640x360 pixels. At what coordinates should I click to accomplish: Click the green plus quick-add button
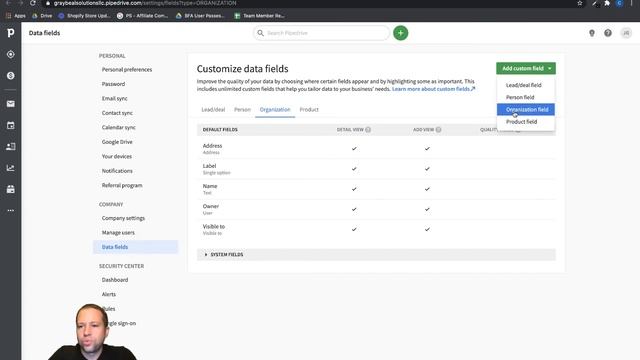(400, 33)
